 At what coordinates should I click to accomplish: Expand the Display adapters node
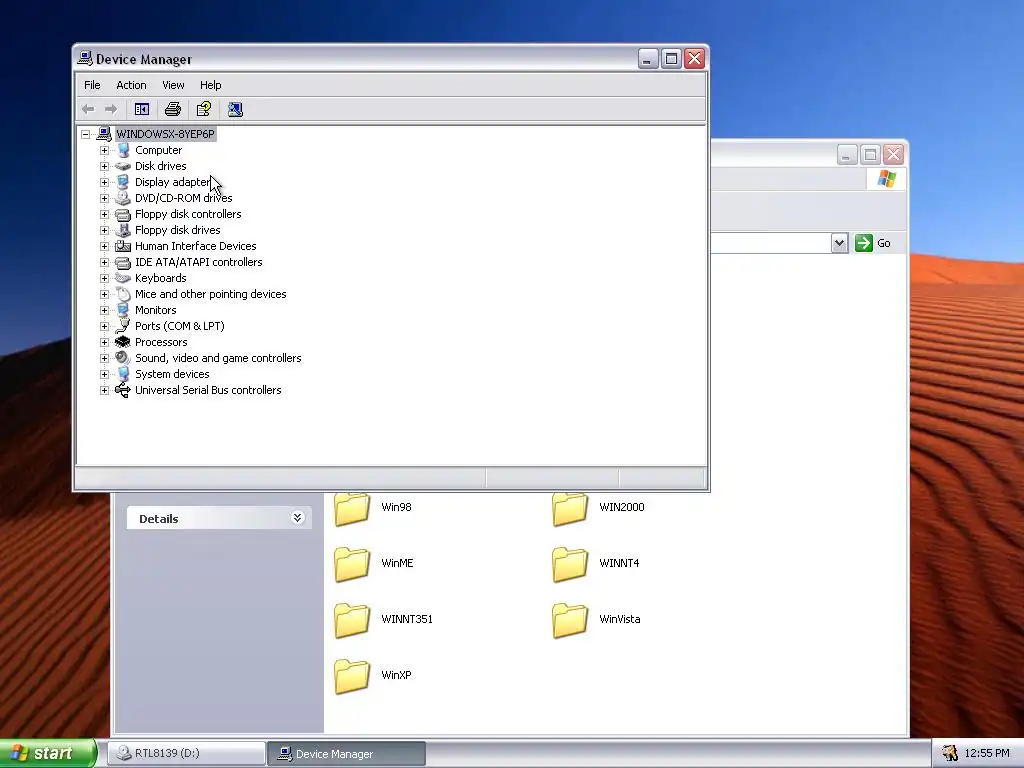pyautogui.click(x=104, y=182)
